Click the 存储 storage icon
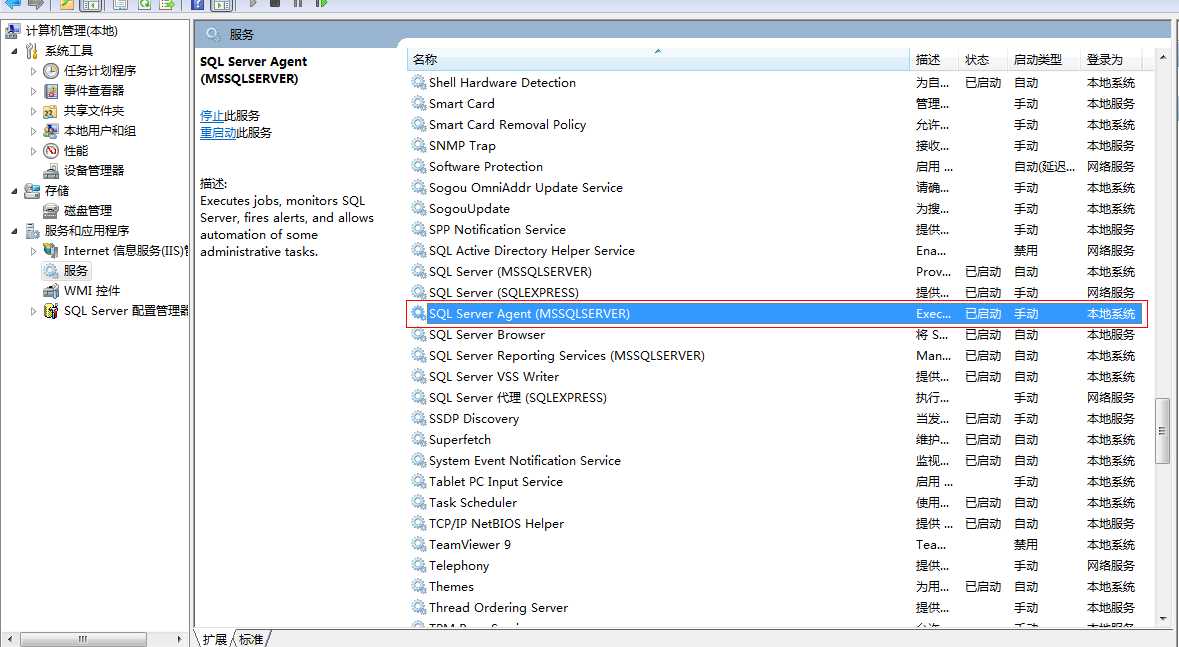Image resolution: width=1179 pixels, height=647 pixels. tap(32, 191)
